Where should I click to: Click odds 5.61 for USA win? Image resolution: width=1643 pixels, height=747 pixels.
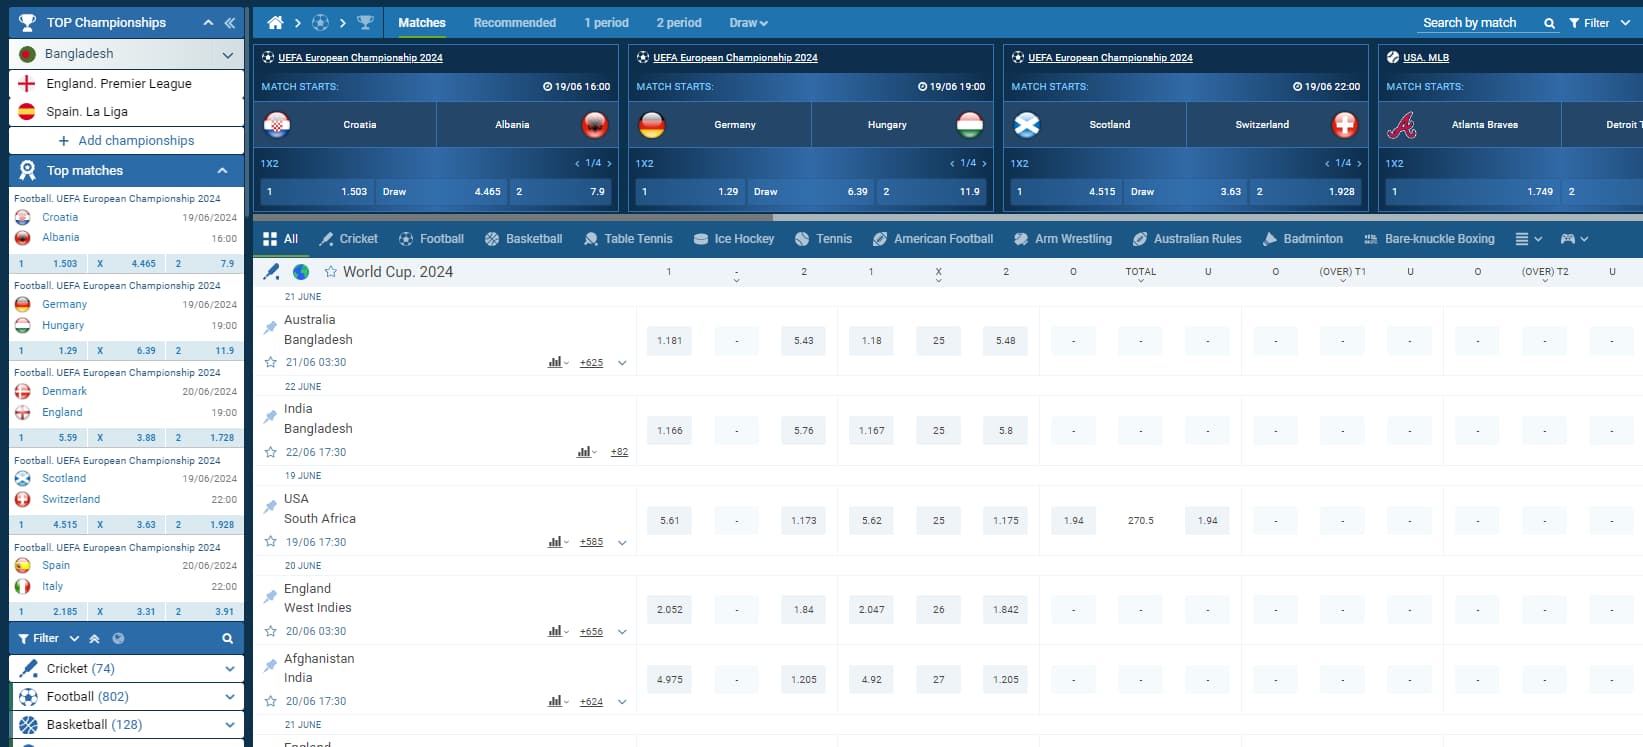click(x=670, y=520)
